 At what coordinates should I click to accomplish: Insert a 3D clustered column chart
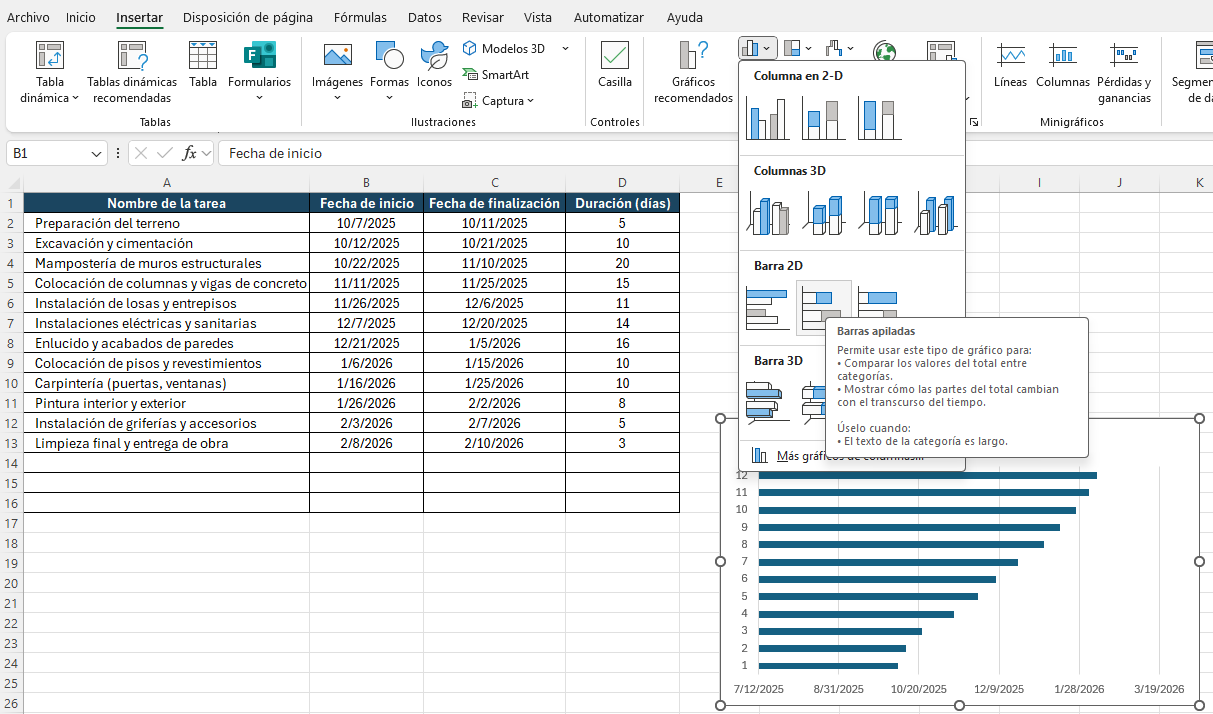[767, 214]
